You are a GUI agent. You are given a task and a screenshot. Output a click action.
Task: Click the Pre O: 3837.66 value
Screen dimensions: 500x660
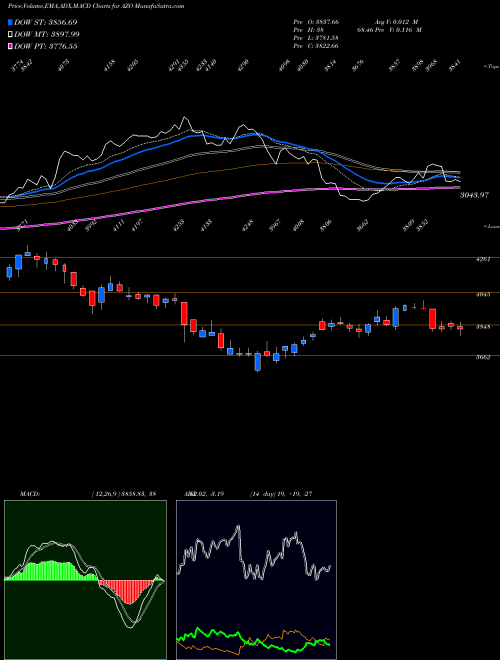(x=316, y=22)
